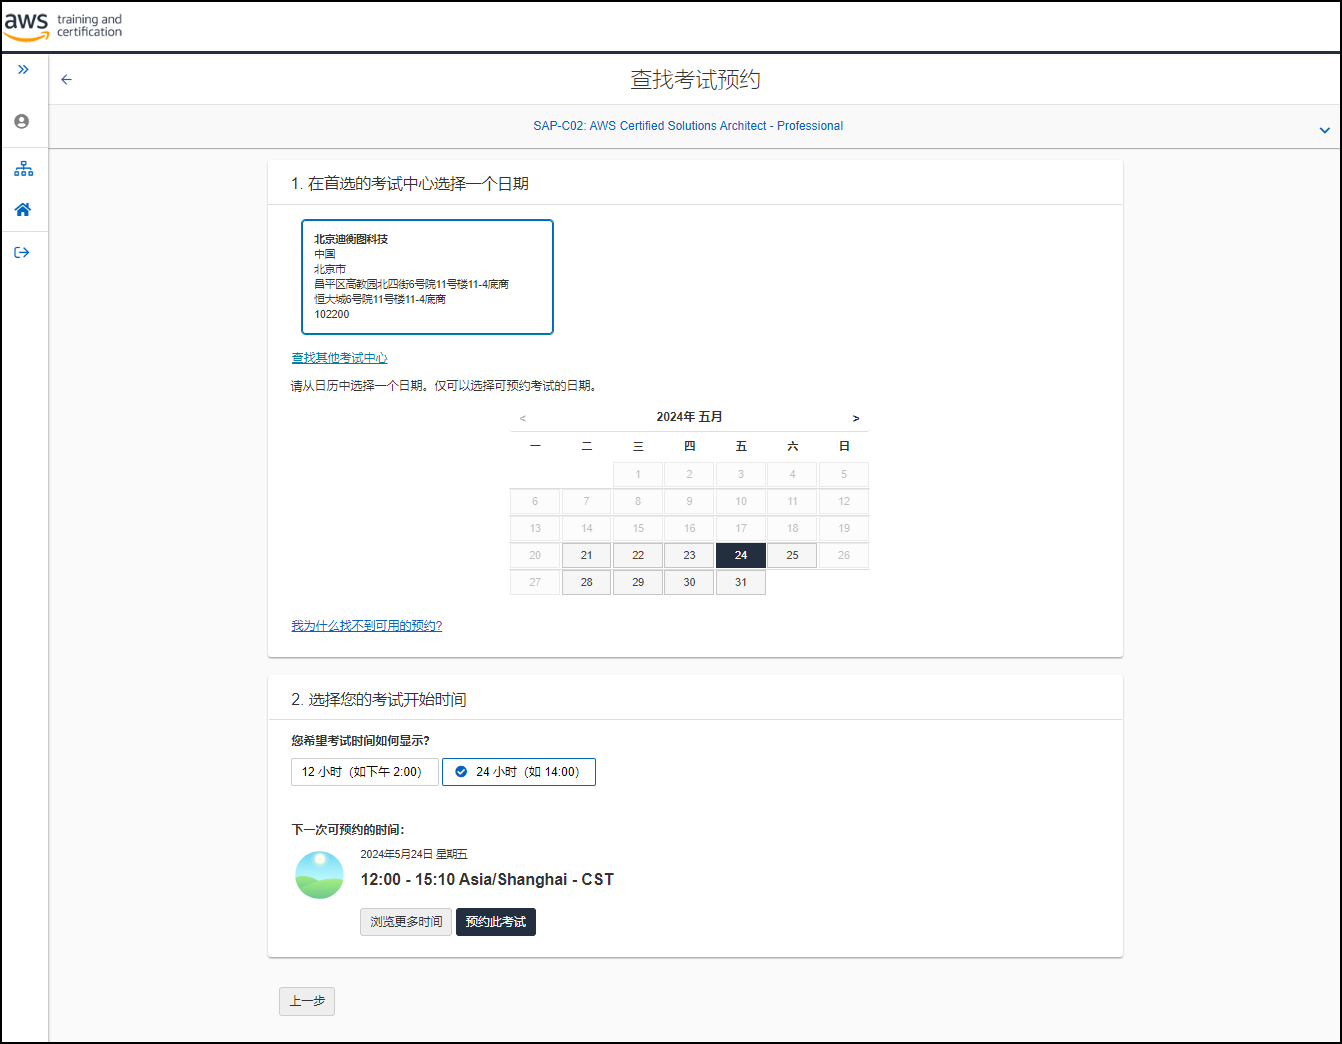Expand the SAP-C02 exam details chevron

1324,130
